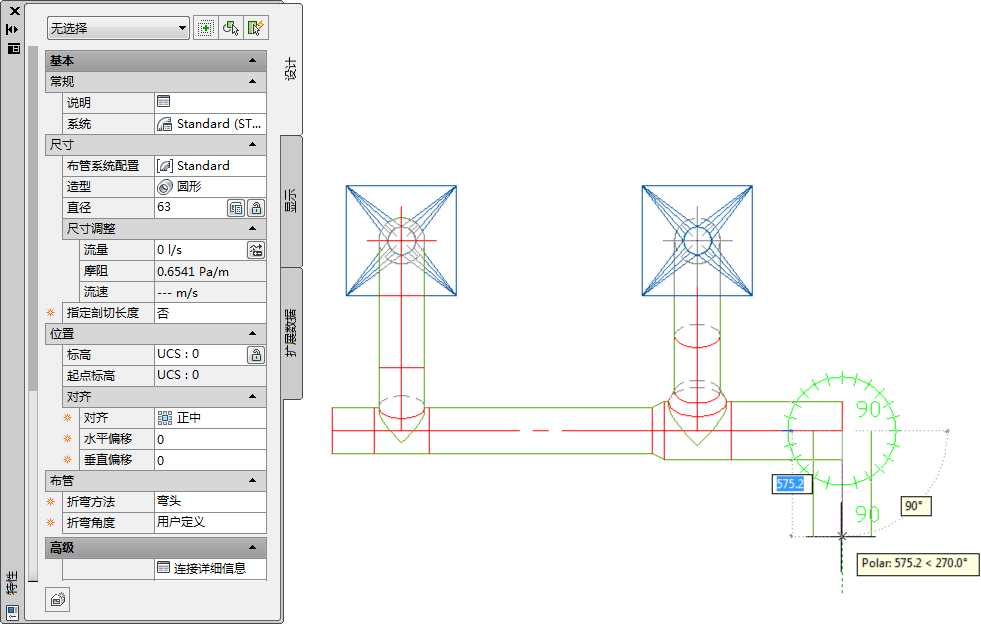Collapse the 基本 section
The image size is (981, 624).
pyautogui.click(x=253, y=61)
